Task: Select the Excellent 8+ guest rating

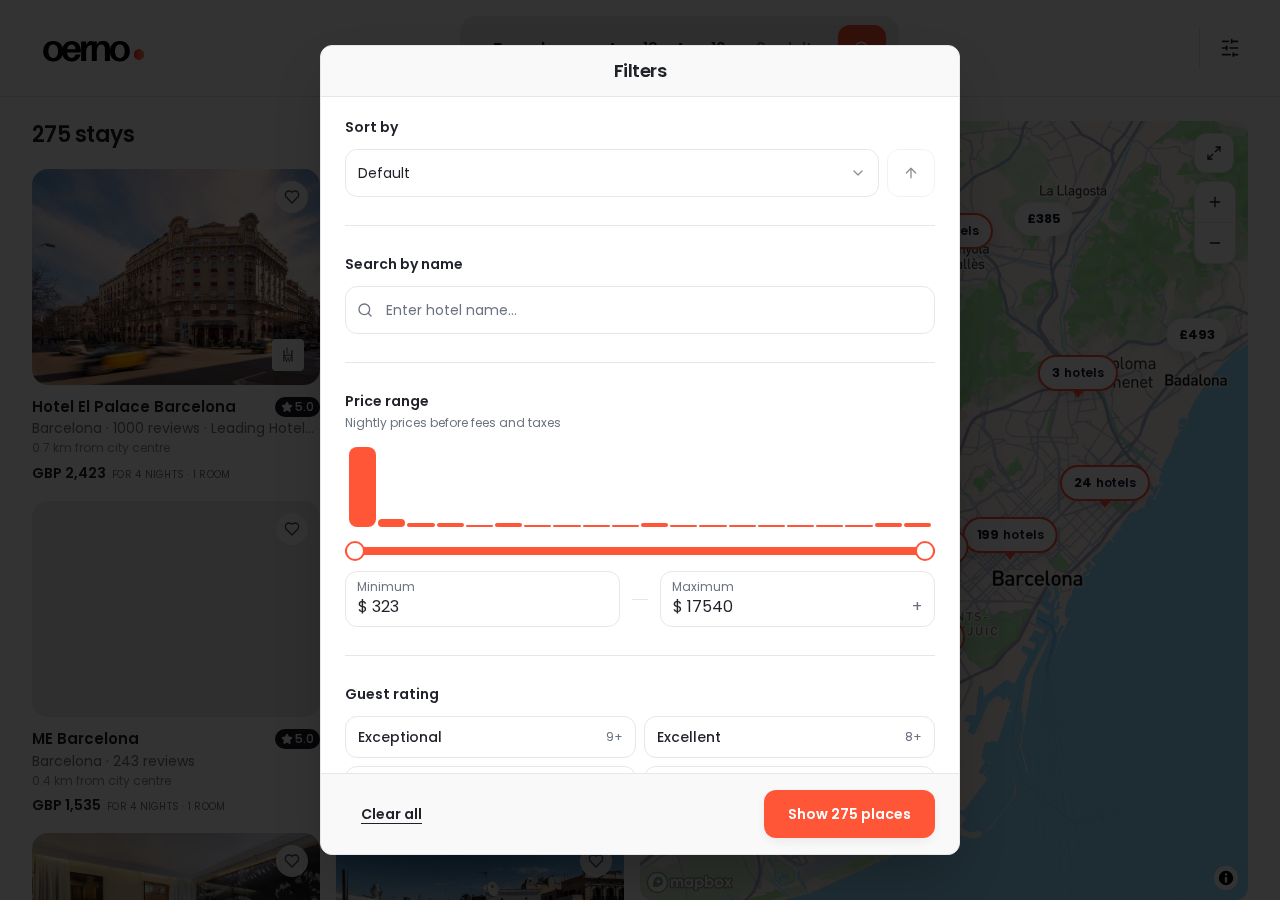Action: click(789, 737)
